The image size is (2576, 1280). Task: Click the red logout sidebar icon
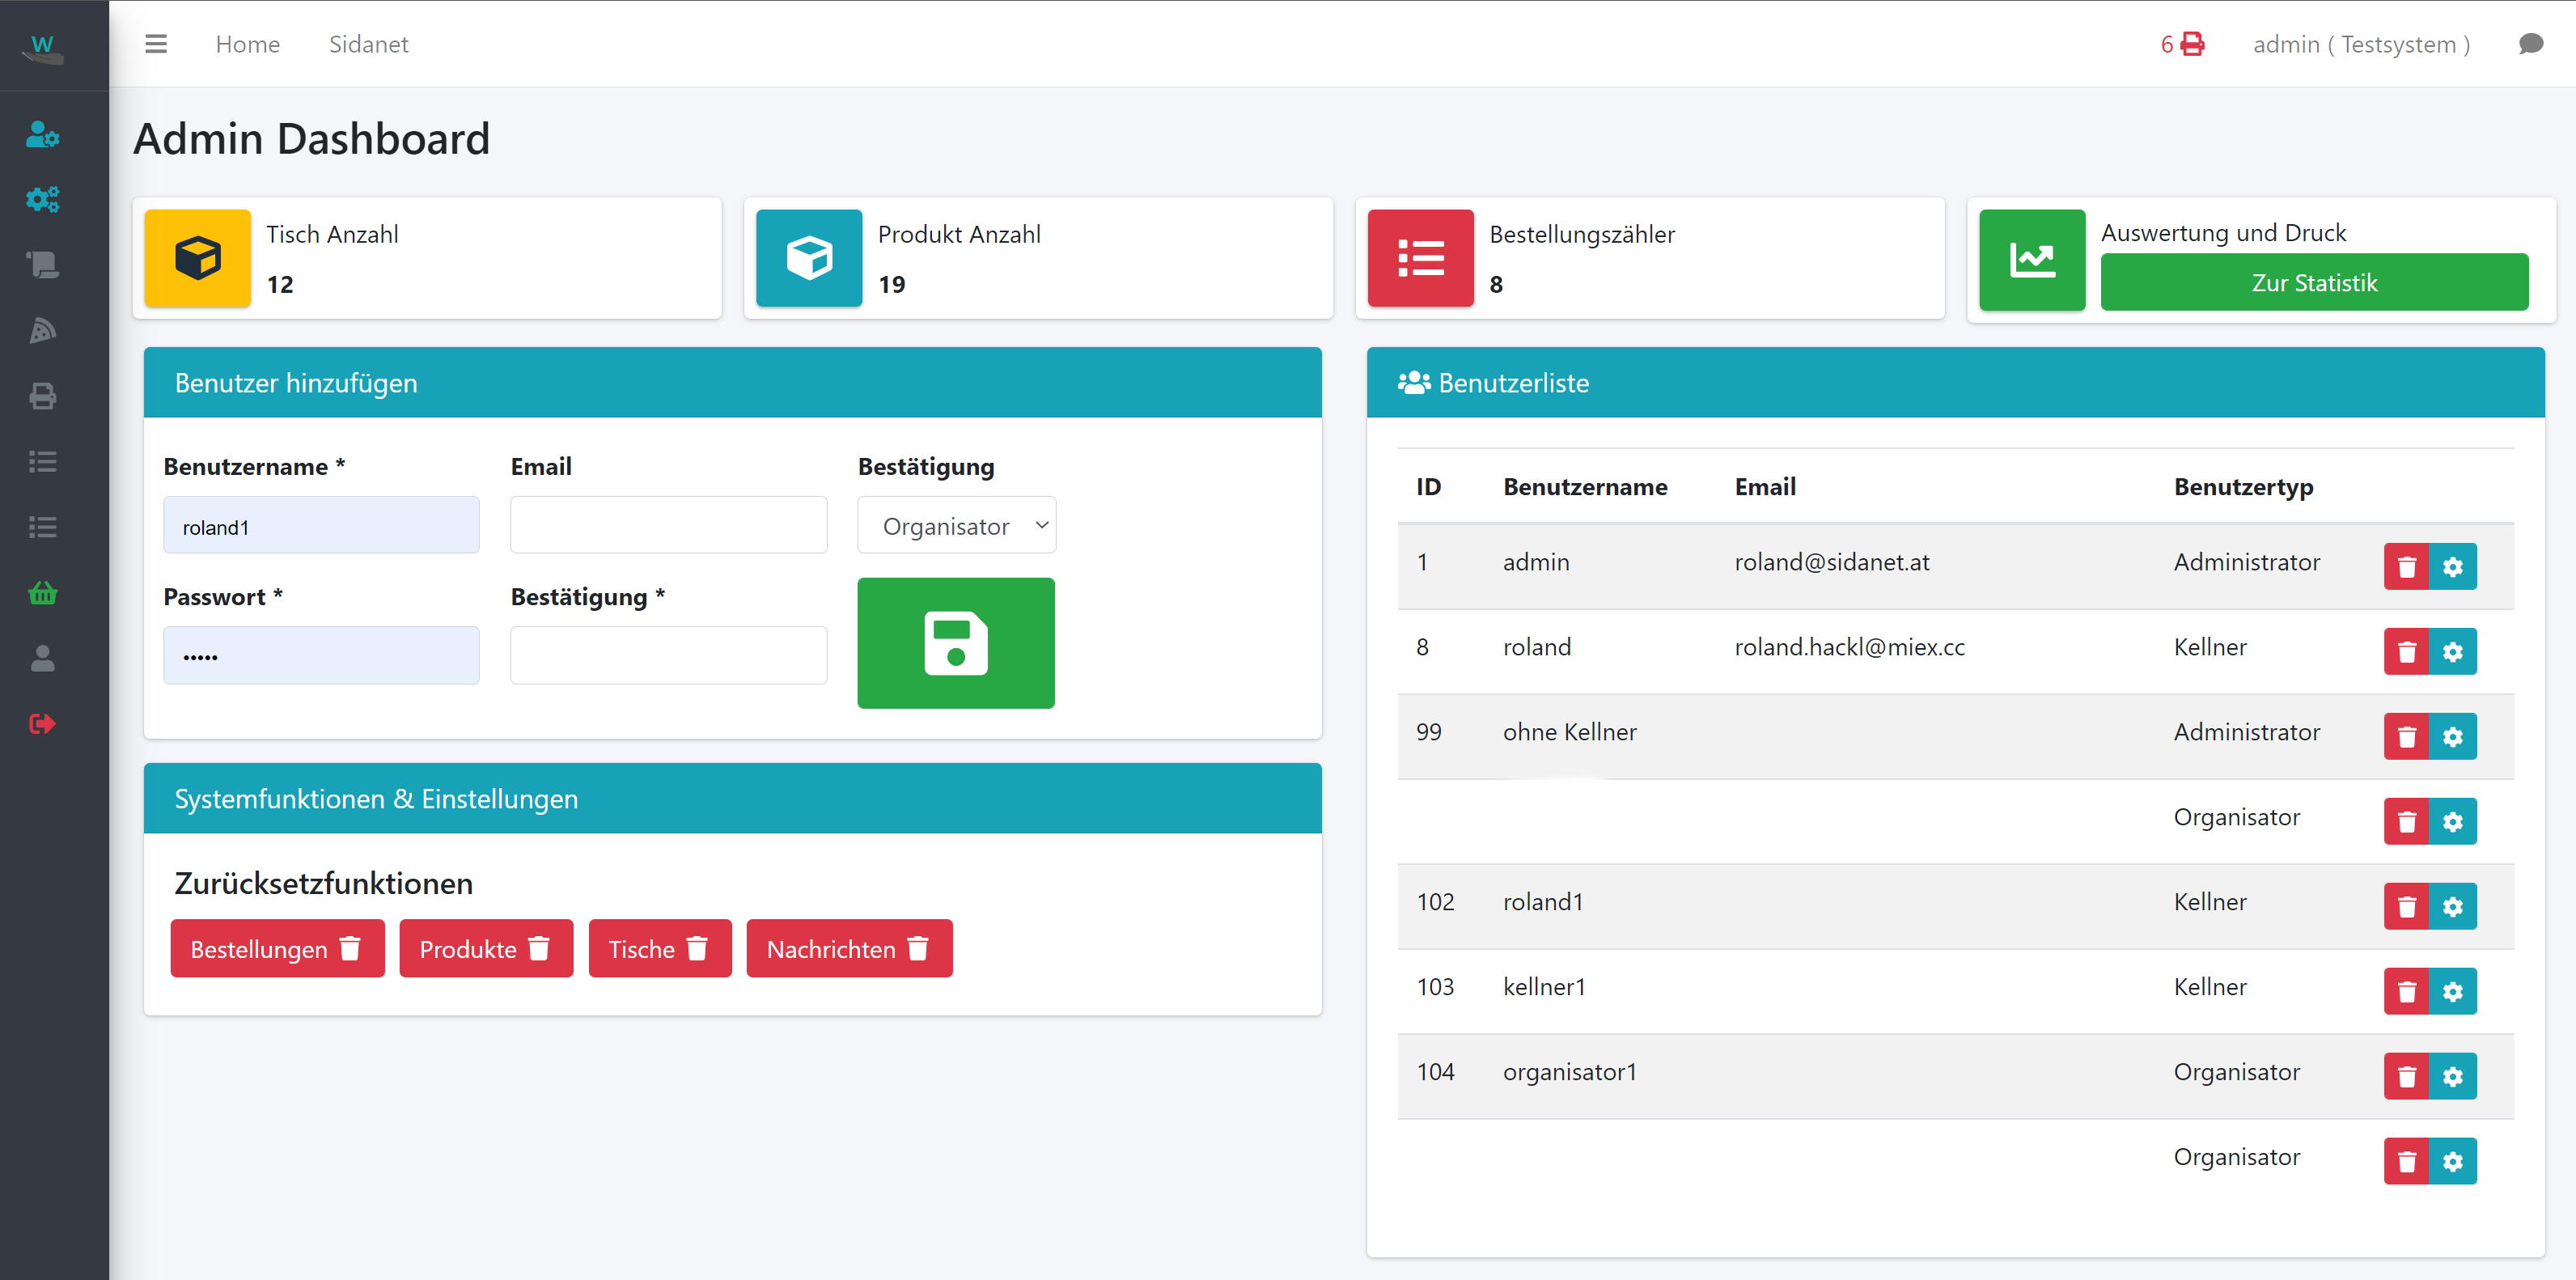point(42,723)
